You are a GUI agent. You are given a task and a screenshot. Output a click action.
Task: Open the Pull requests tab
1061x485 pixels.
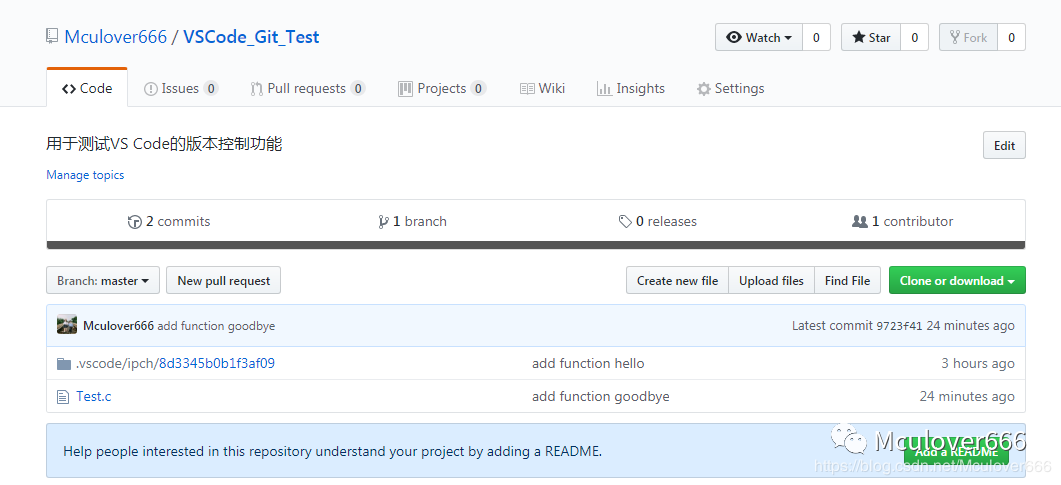[306, 89]
